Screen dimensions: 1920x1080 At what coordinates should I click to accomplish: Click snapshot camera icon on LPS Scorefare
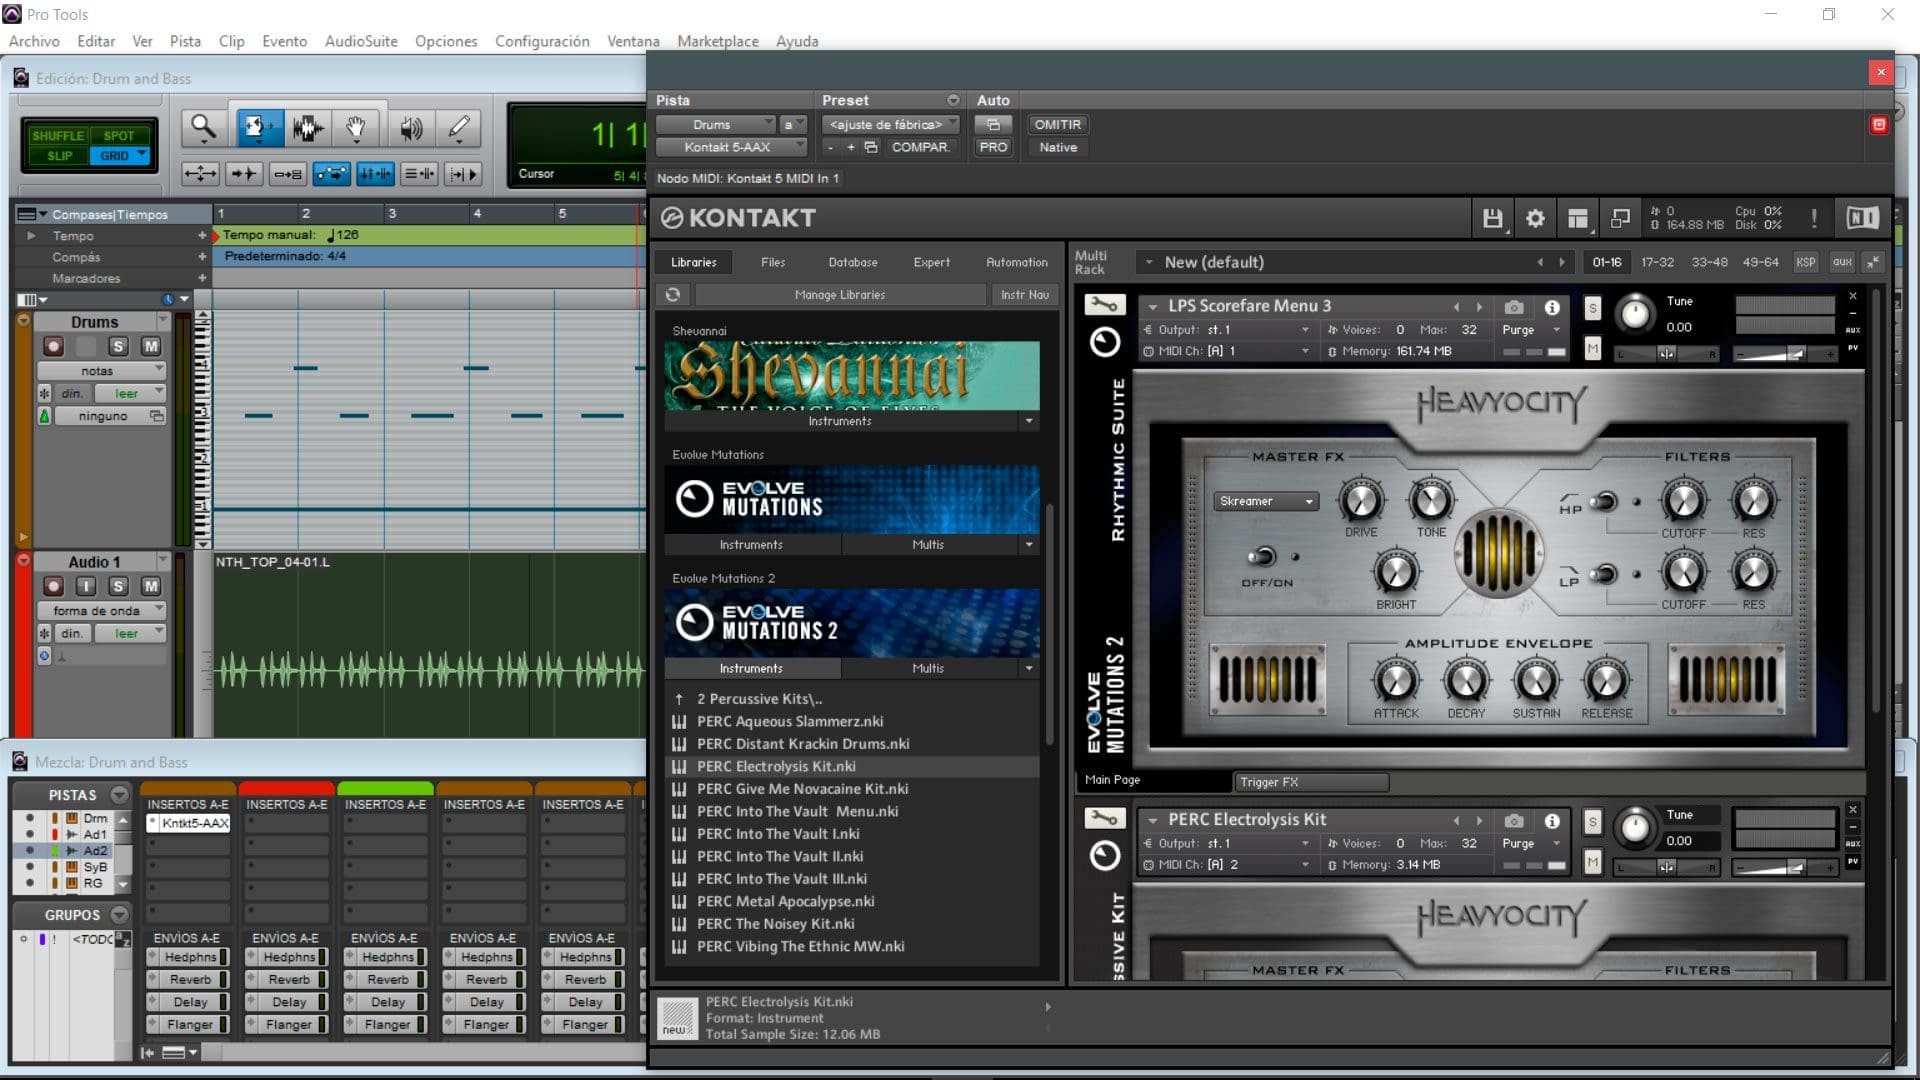click(x=1514, y=307)
